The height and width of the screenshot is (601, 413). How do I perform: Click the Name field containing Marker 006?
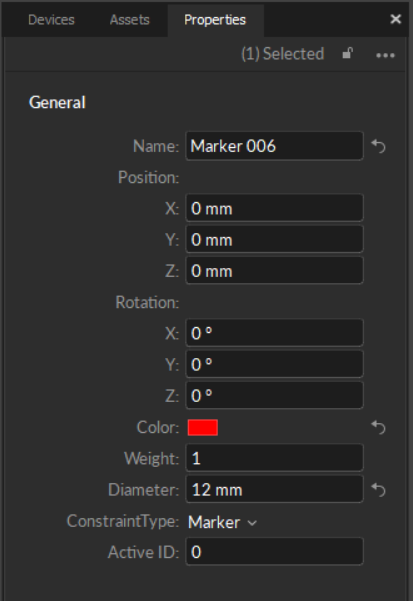274,146
